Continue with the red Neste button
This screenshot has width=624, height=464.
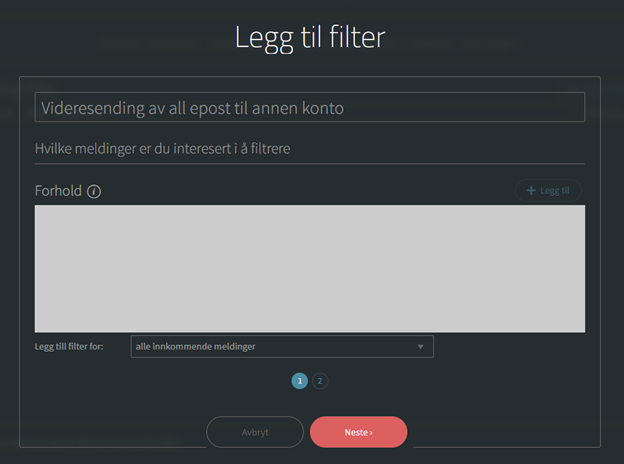(359, 432)
